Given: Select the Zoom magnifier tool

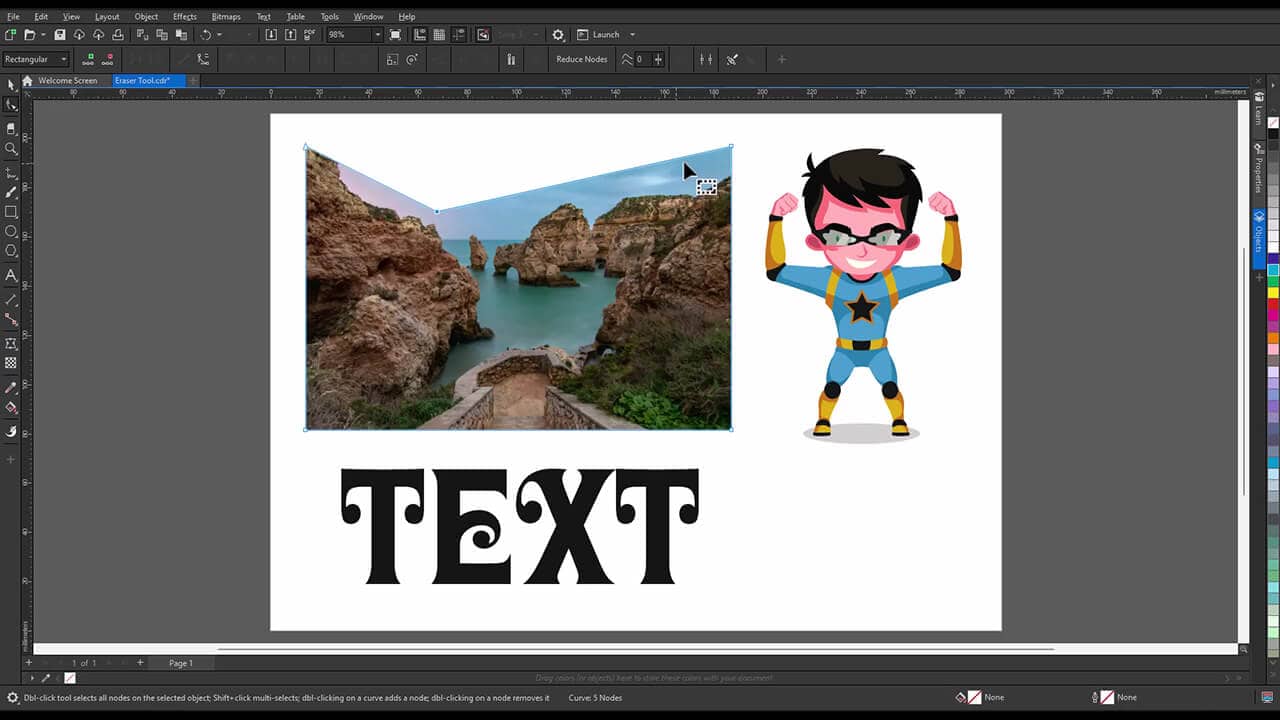Looking at the screenshot, I should tap(11, 148).
